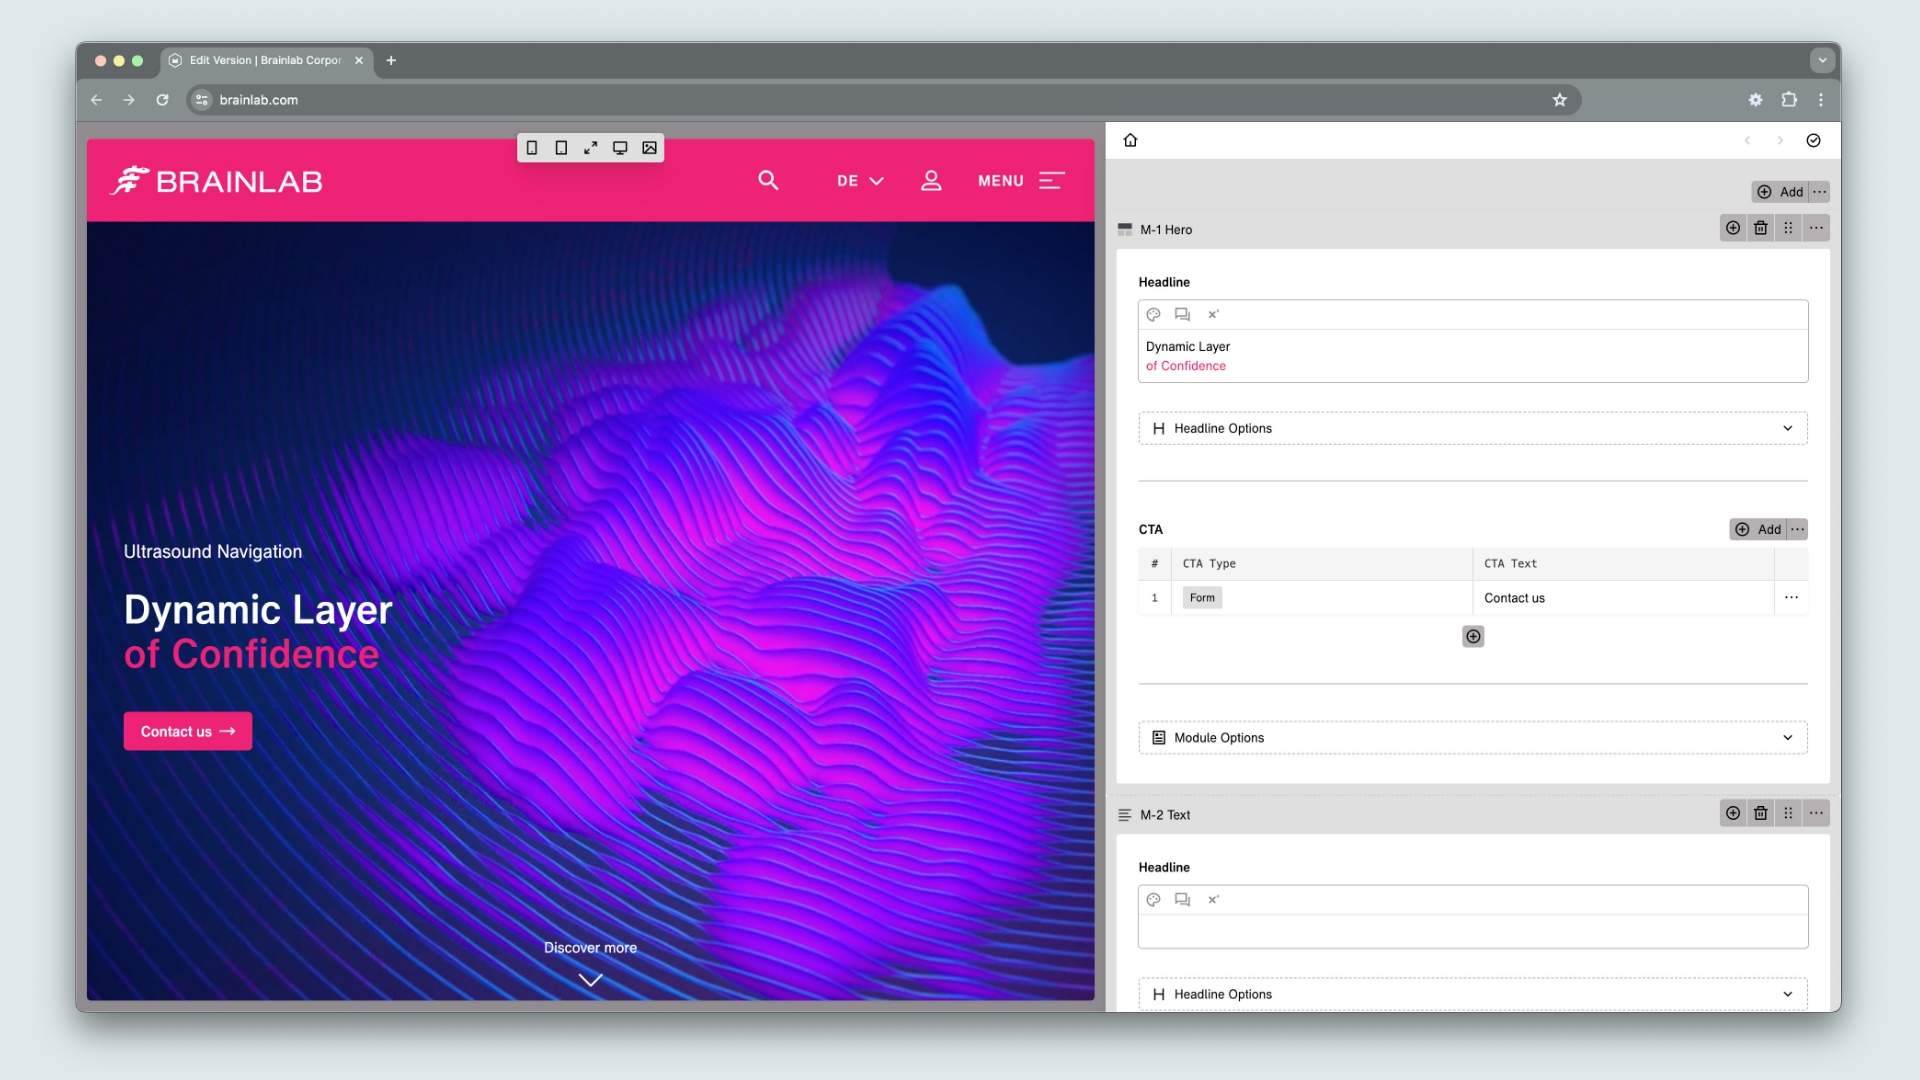
Task: Click the checkmark circle icon in editor header
Action: (1813, 140)
